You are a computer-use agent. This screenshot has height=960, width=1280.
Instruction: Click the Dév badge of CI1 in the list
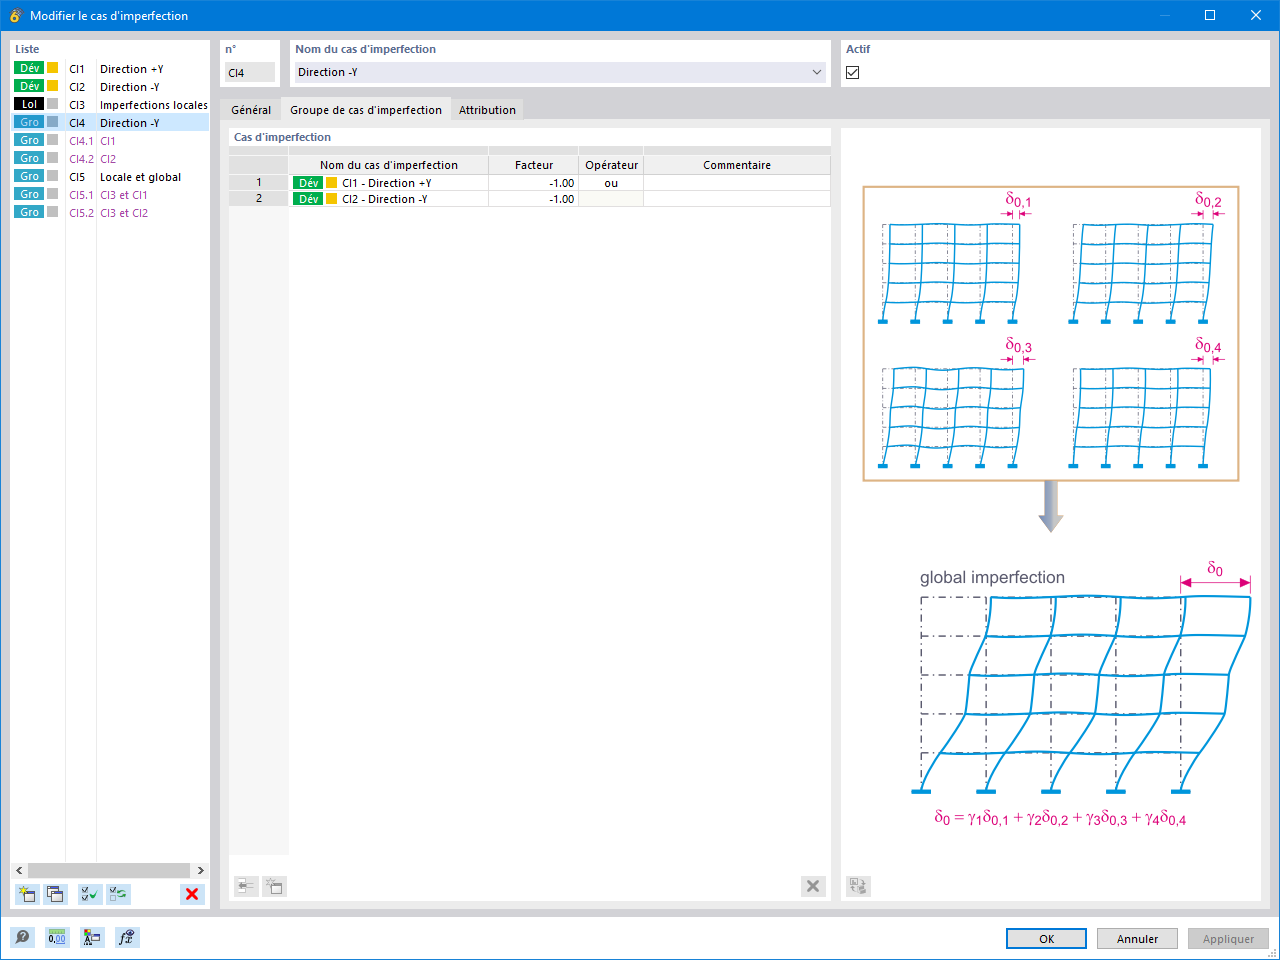point(29,68)
